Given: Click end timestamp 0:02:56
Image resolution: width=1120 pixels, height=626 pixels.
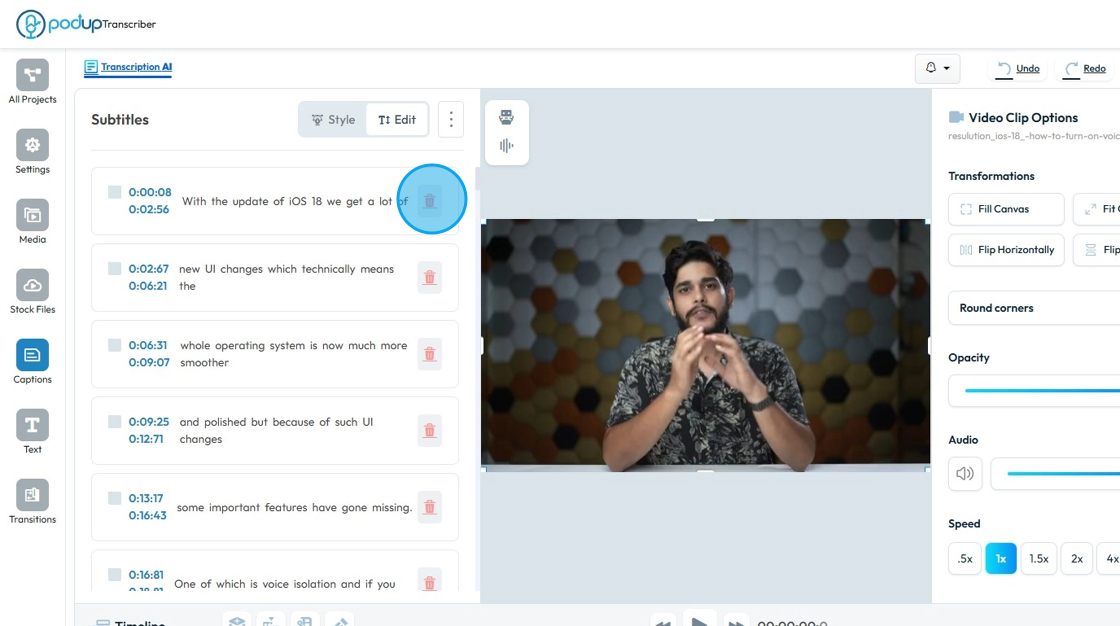Looking at the screenshot, I should point(149,209).
